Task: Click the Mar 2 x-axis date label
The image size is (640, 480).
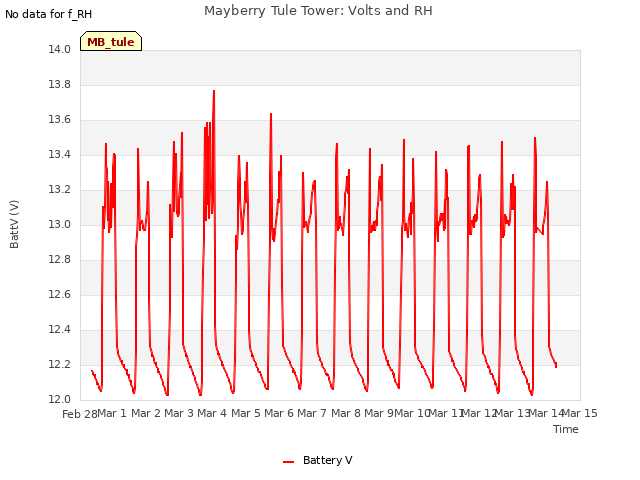Action: pos(146,413)
